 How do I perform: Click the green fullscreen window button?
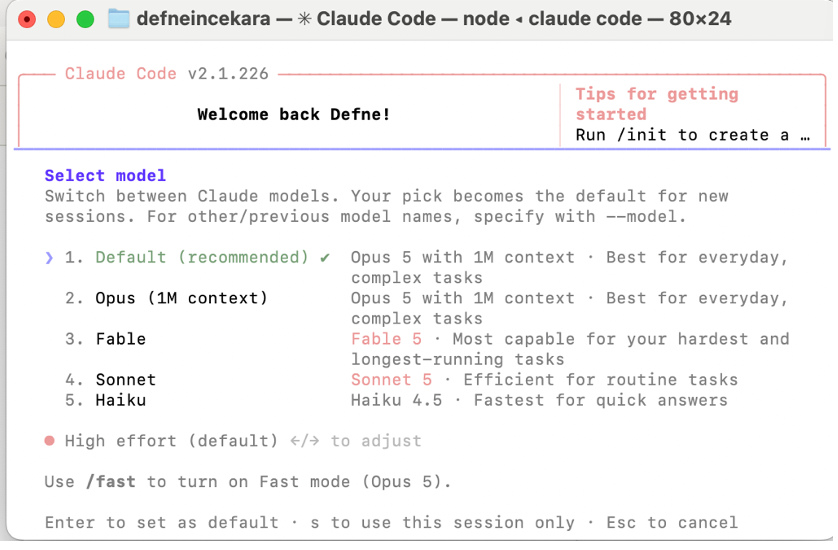pyautogui.click(x=85, y=20)
